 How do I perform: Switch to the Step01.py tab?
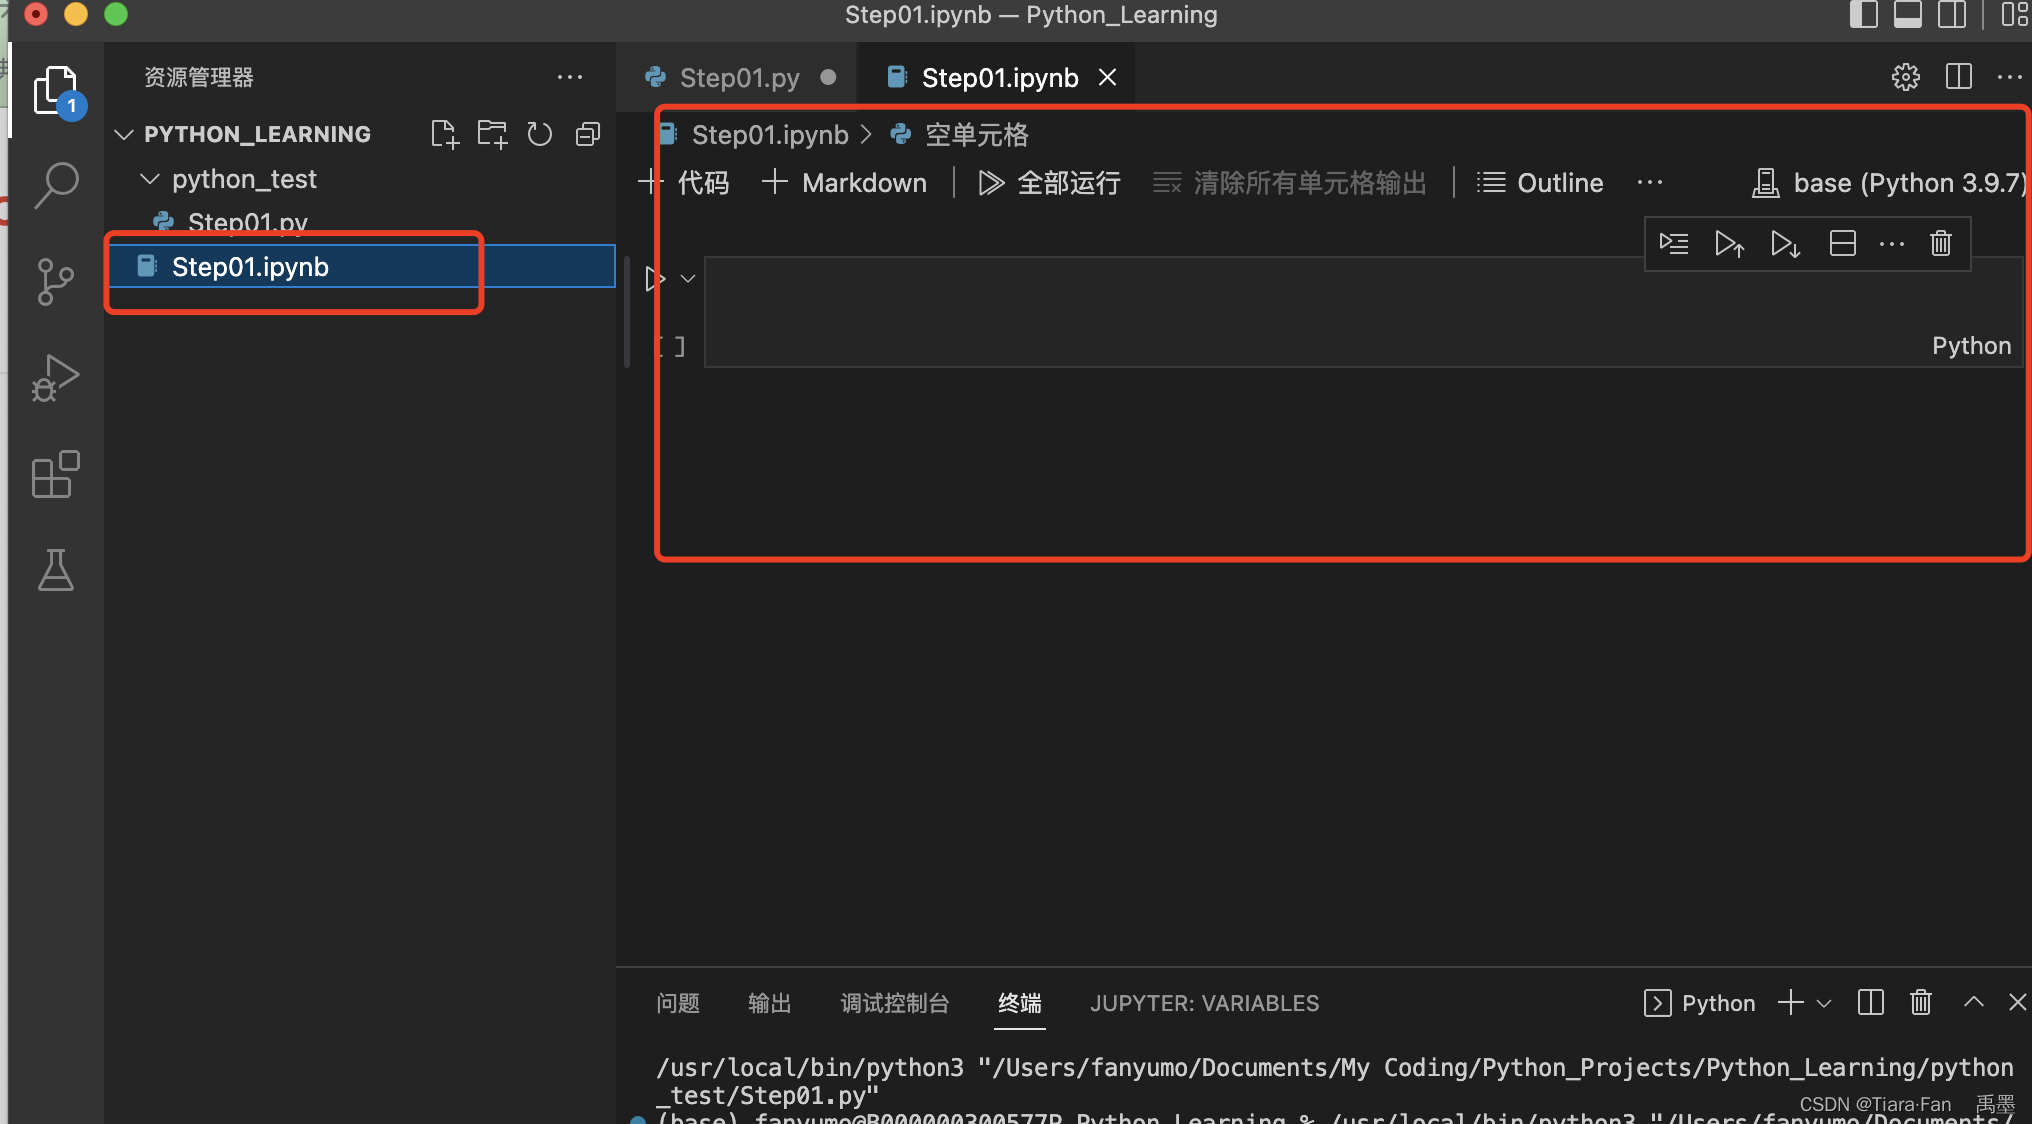(x=737, y=77)
